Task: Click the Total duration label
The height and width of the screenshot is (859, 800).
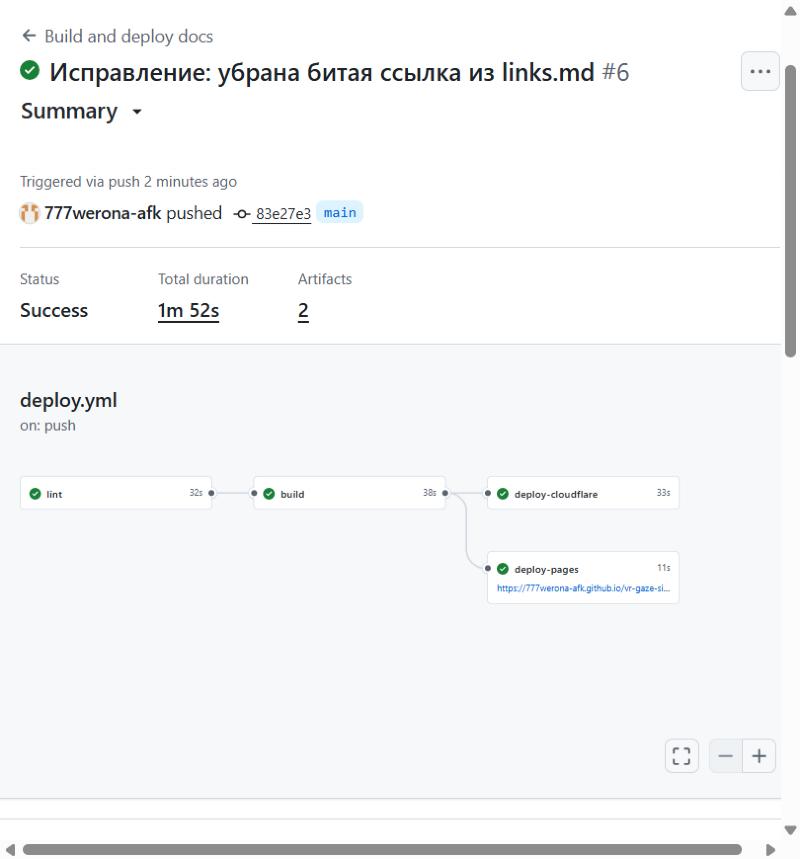Action: pos(203,279)
